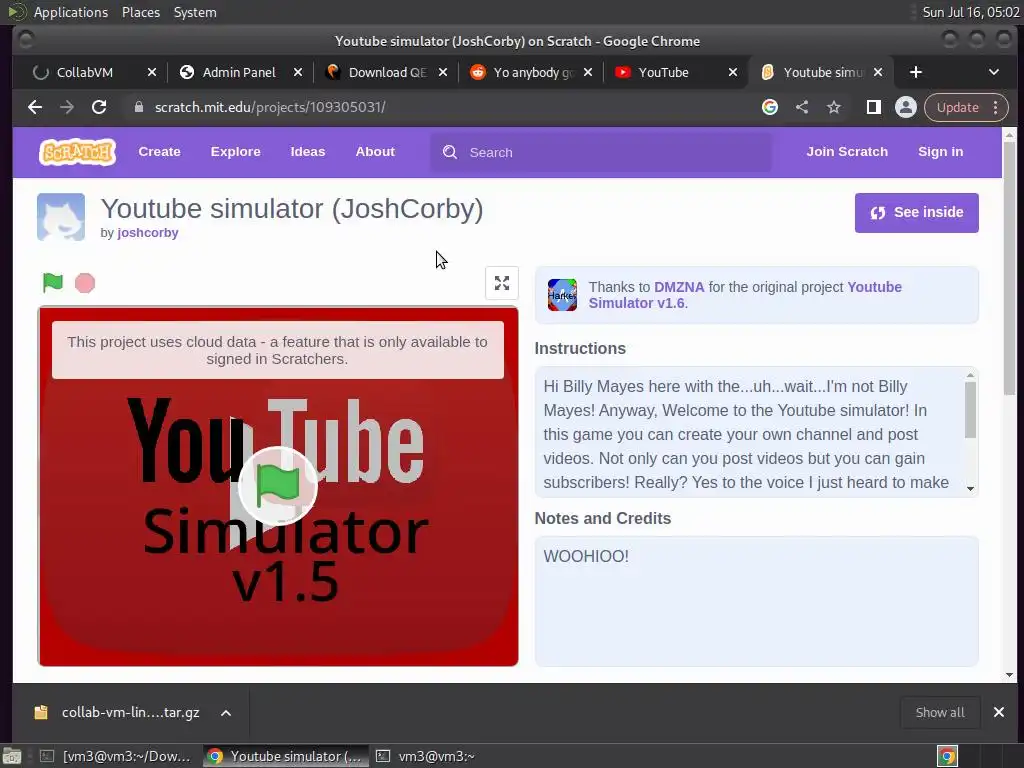Click the padlock site info icon
This screenshot has height=768, width=1024.
(x=138, y=107)
